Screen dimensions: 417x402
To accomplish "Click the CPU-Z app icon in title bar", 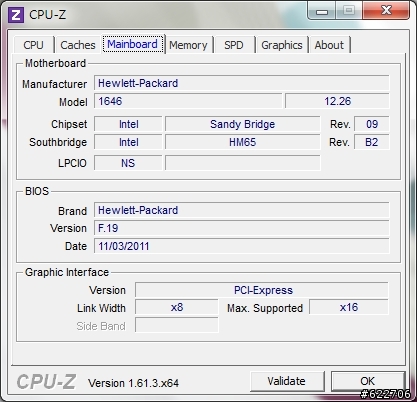I will click(x=16, y=15).
